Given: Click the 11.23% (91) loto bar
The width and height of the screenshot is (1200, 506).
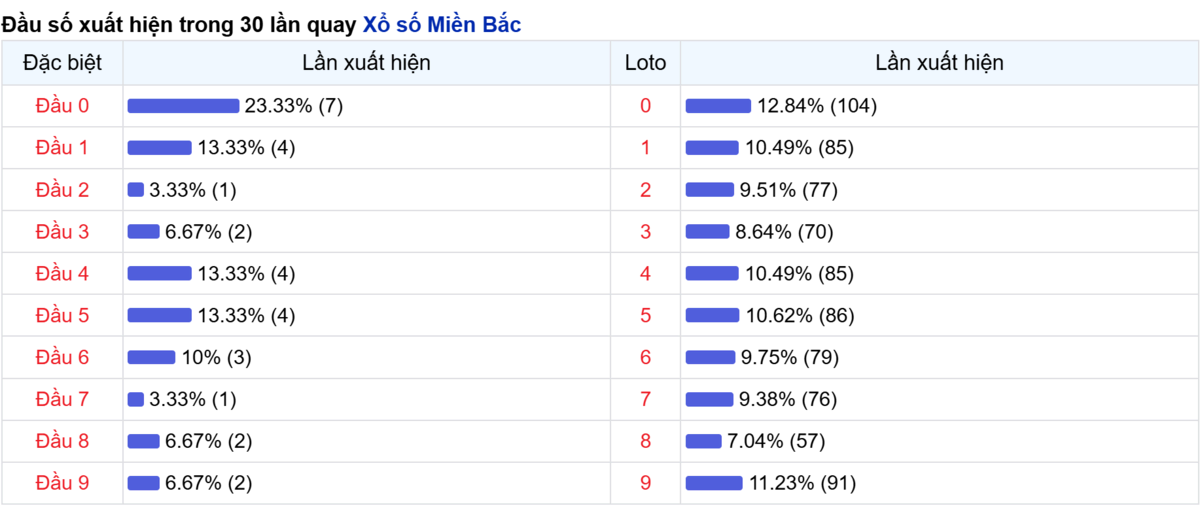Looking at the screenshot, I should pyautogui.click(x=714, y=483).
